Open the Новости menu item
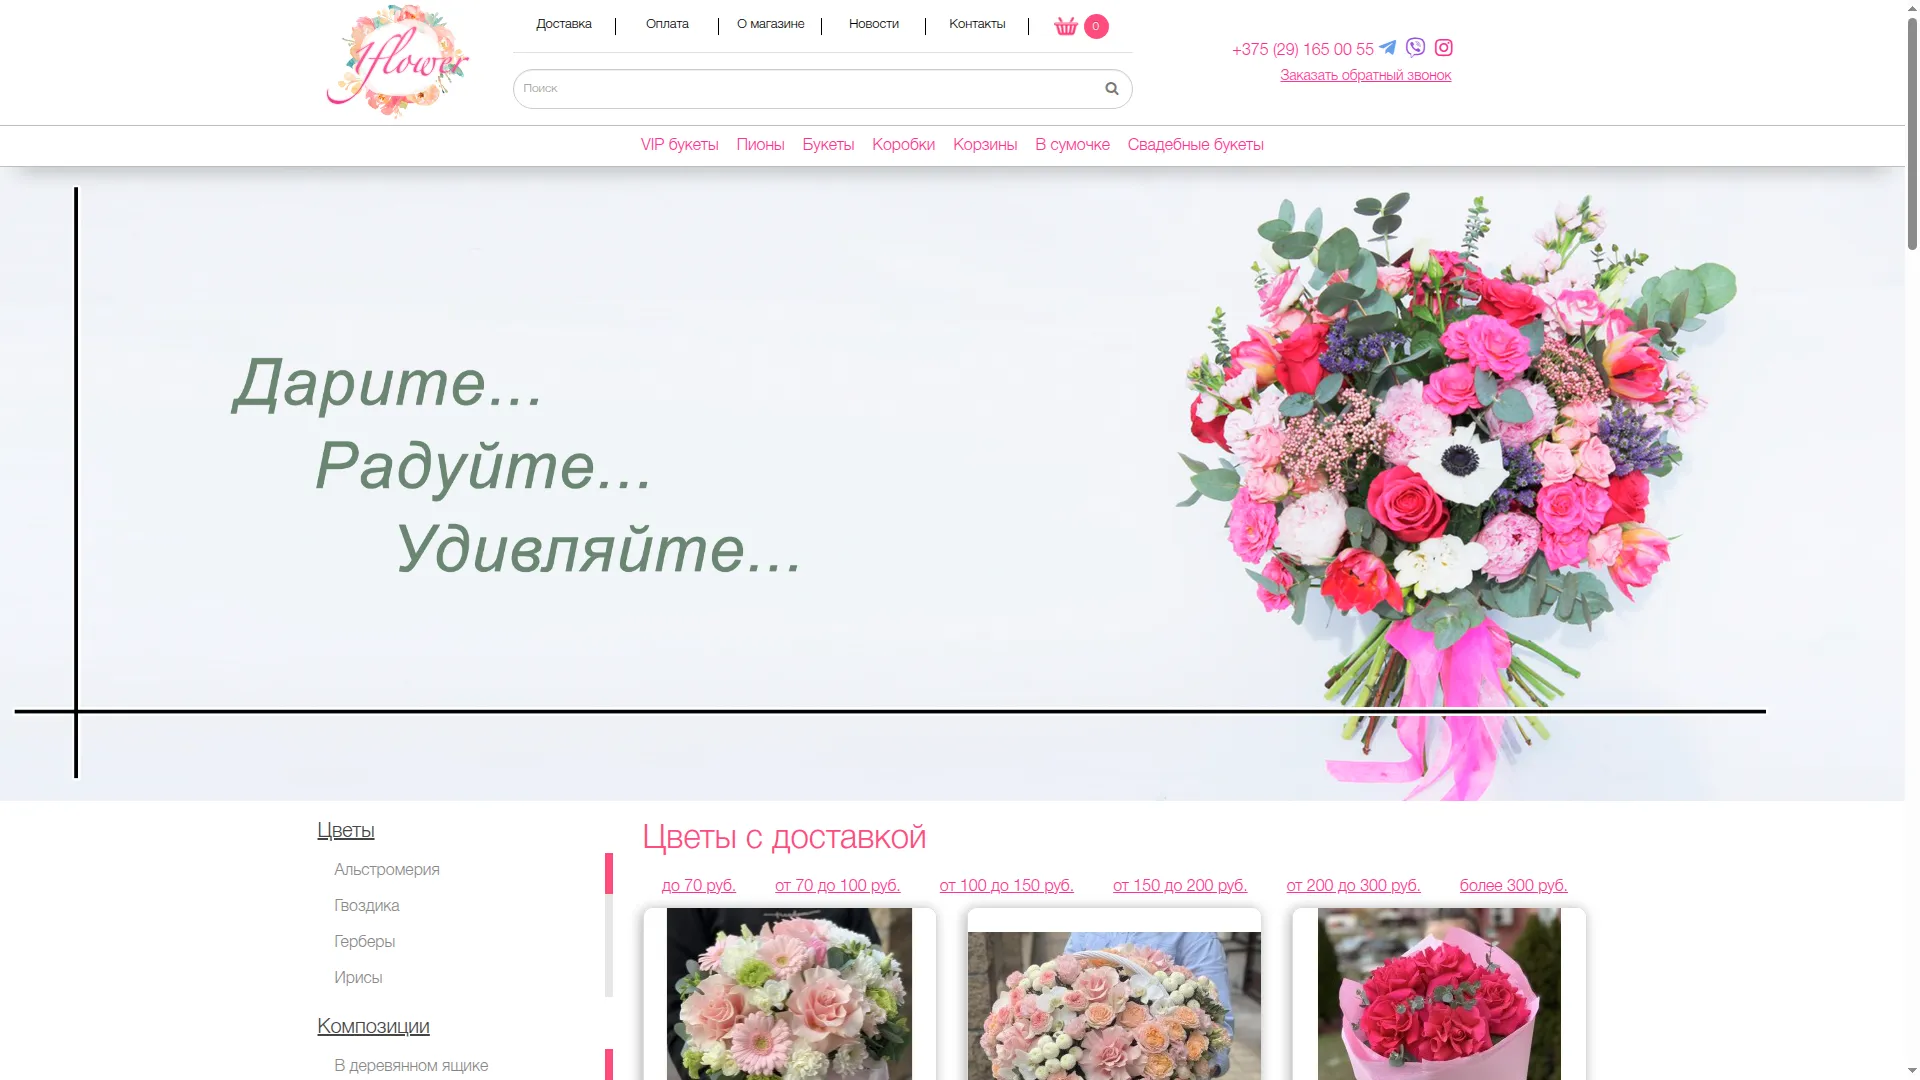1920x1080 pixels. (x=874, y=24)
